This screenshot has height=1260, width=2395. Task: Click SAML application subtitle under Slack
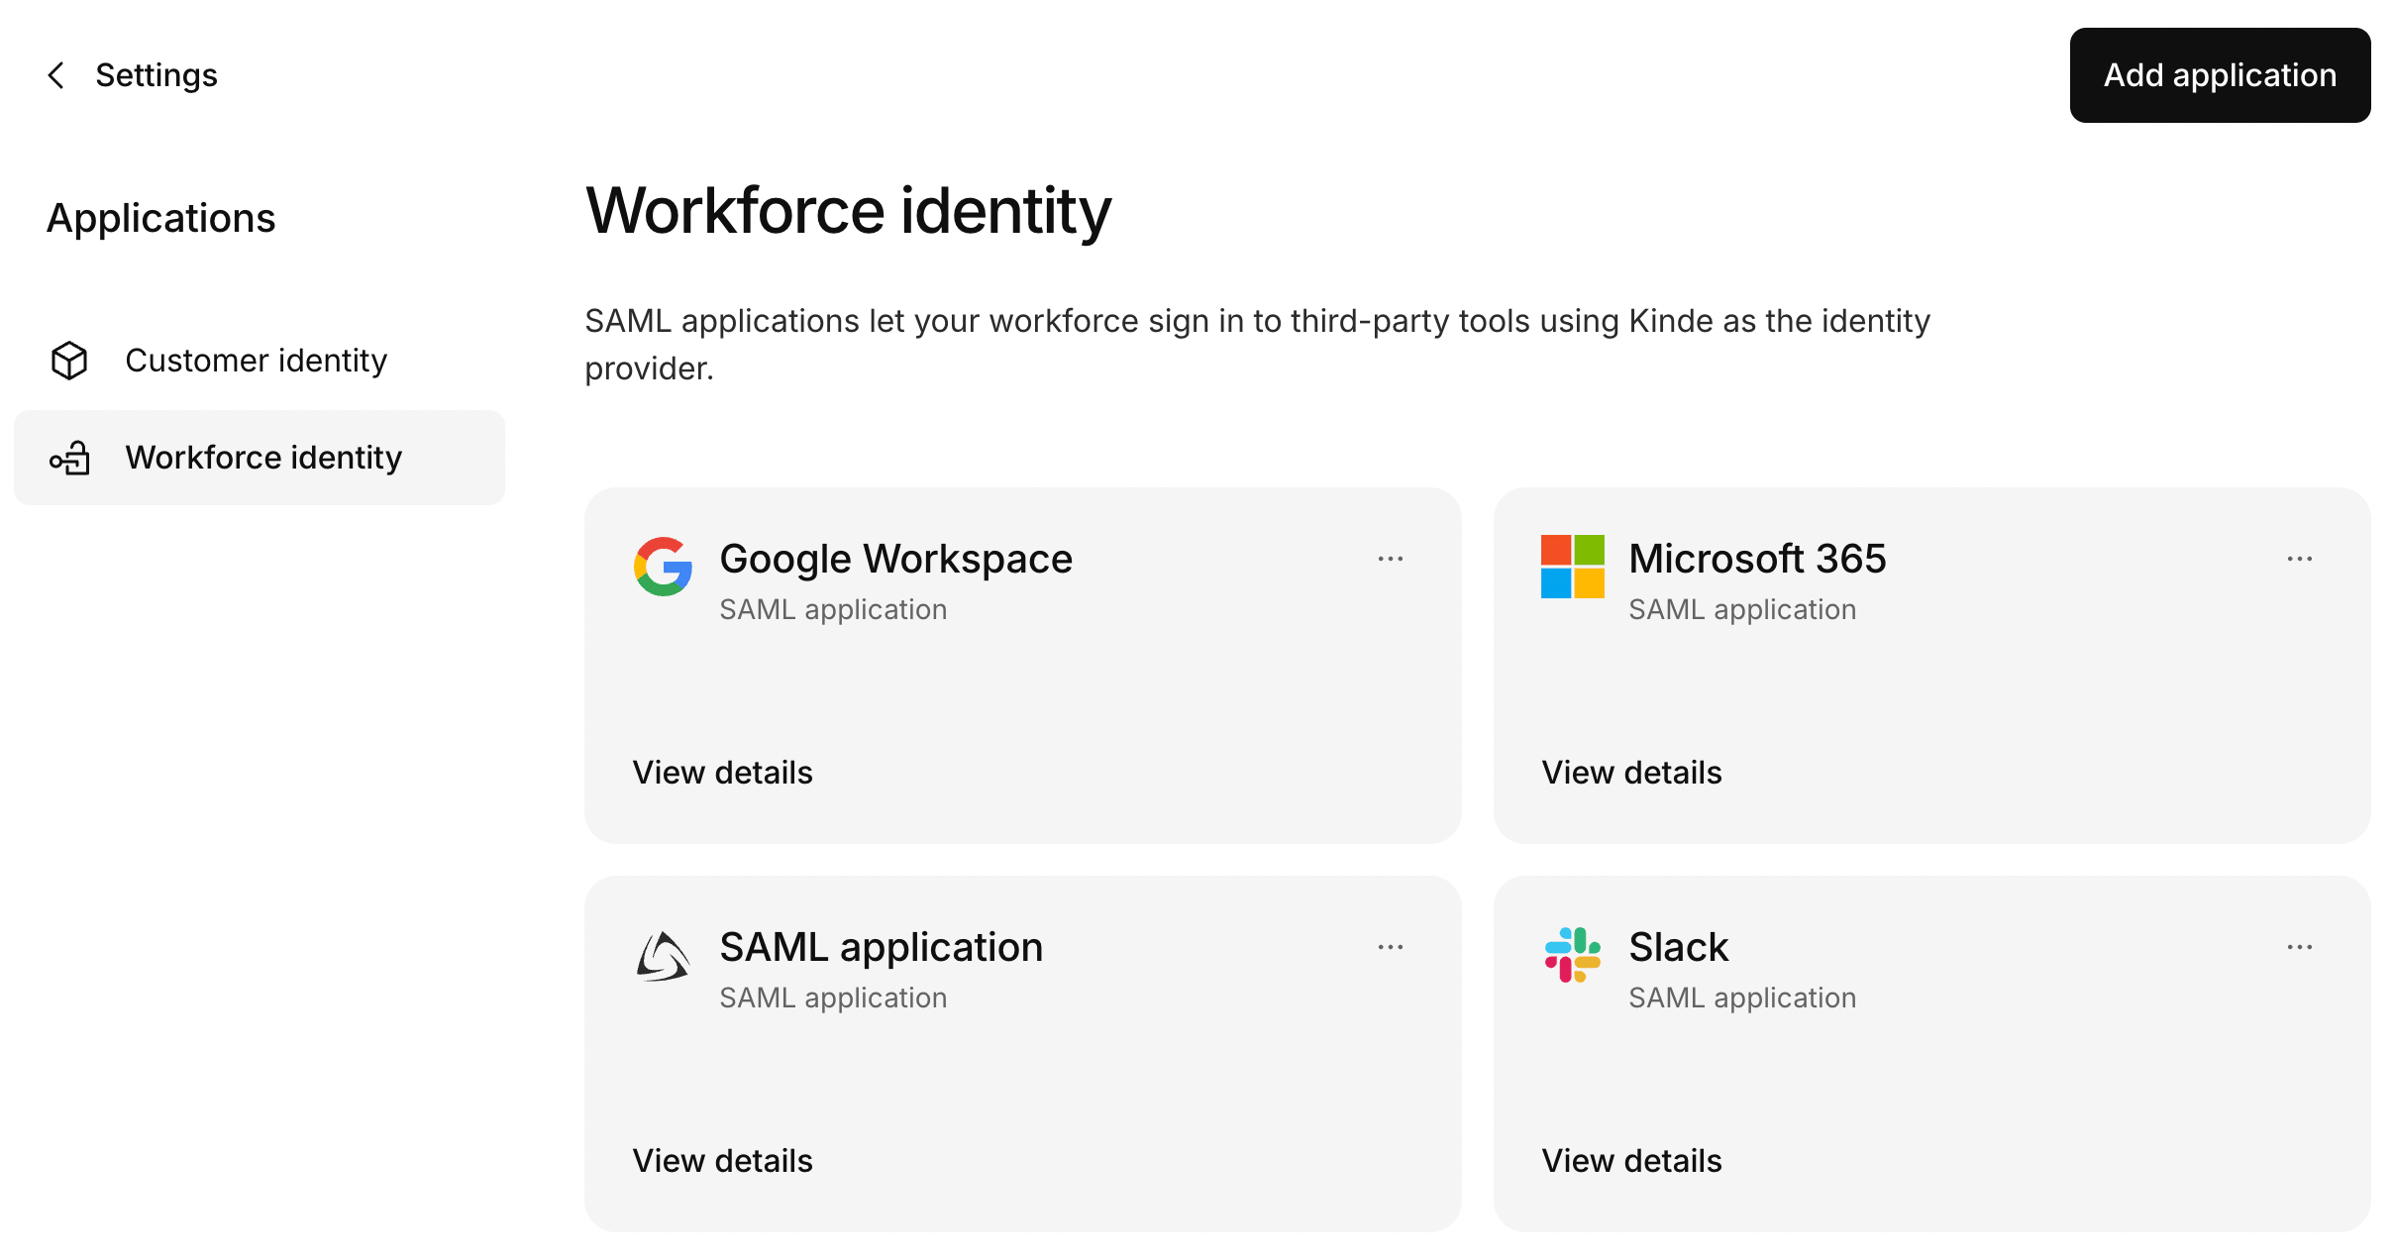coord(1742,997)
